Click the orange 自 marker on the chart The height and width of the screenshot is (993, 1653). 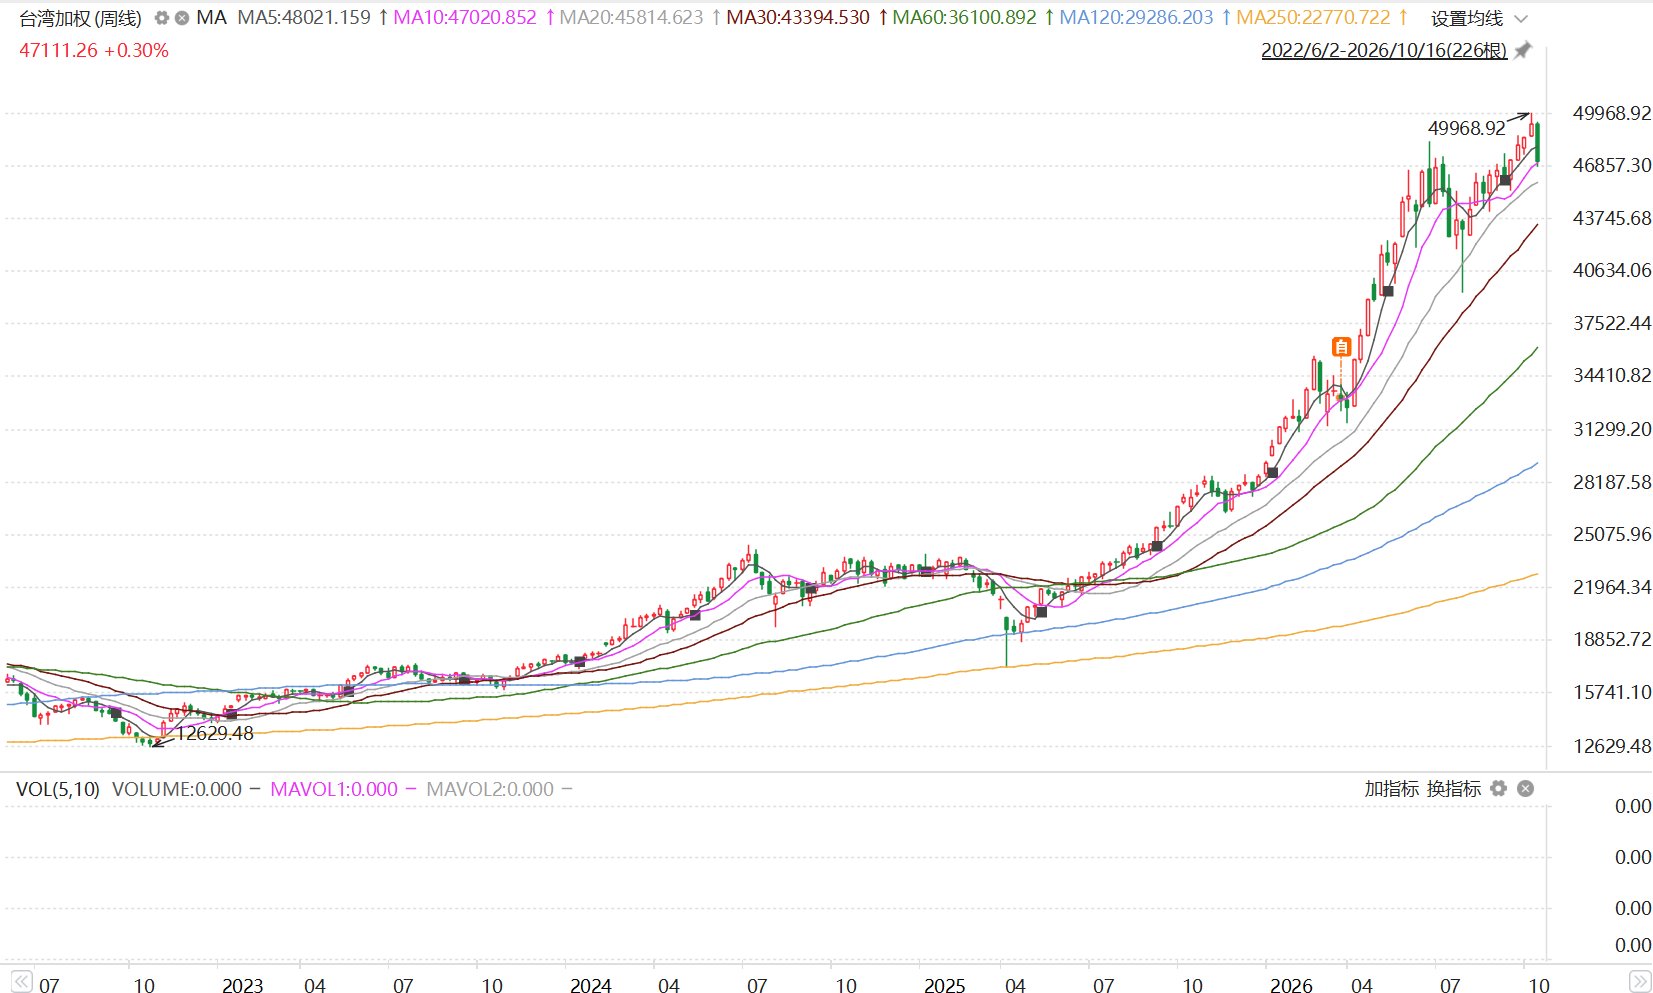pos(1341,347)
